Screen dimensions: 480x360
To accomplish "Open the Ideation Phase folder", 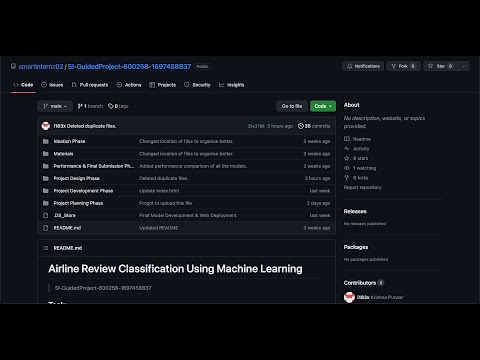I will pos(69,141).
